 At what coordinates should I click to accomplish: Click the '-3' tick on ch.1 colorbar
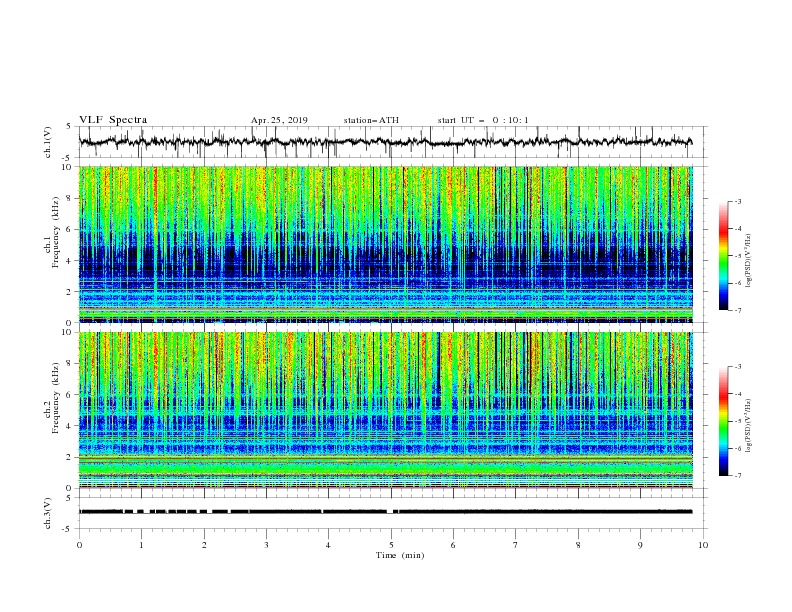[737, 201]
